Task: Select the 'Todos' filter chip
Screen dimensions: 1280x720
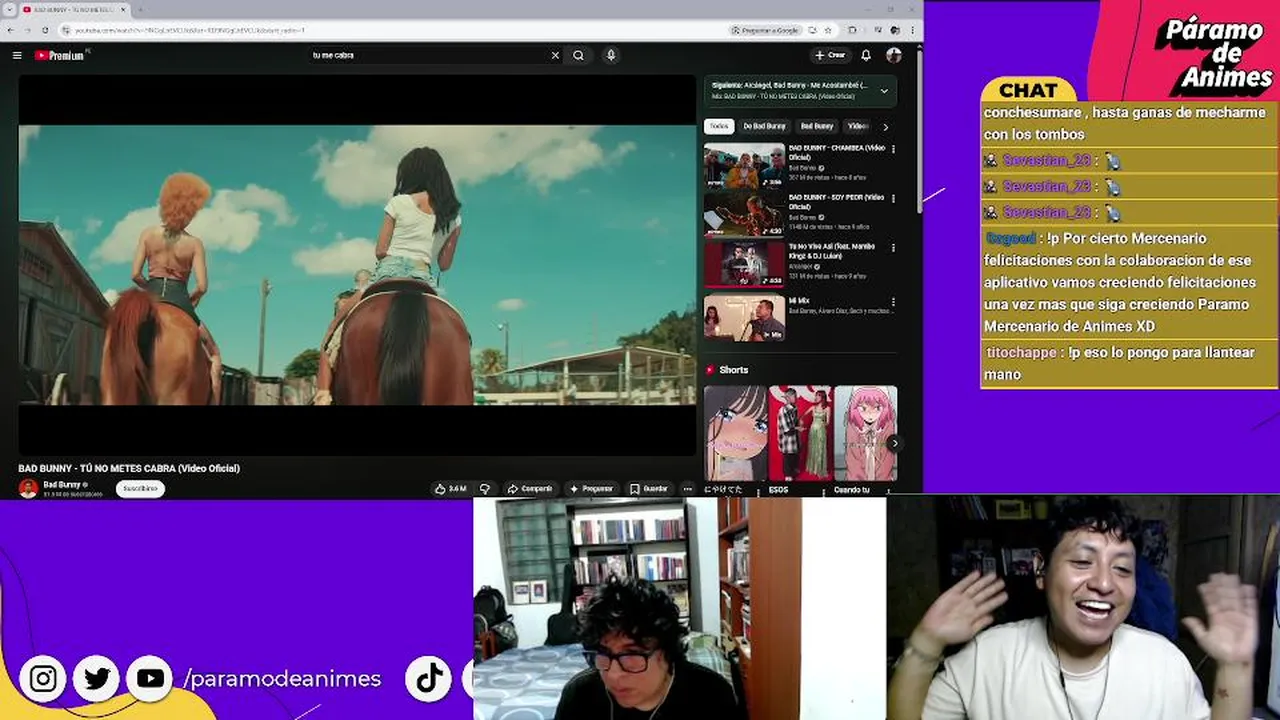Action: coord(719,126)
